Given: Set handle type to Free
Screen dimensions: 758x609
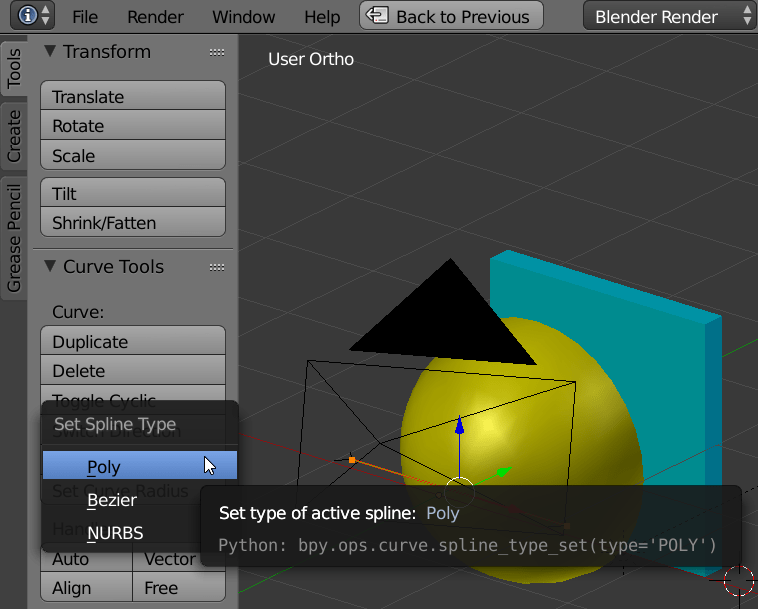Looking at the screenshot, I should 179,587.
